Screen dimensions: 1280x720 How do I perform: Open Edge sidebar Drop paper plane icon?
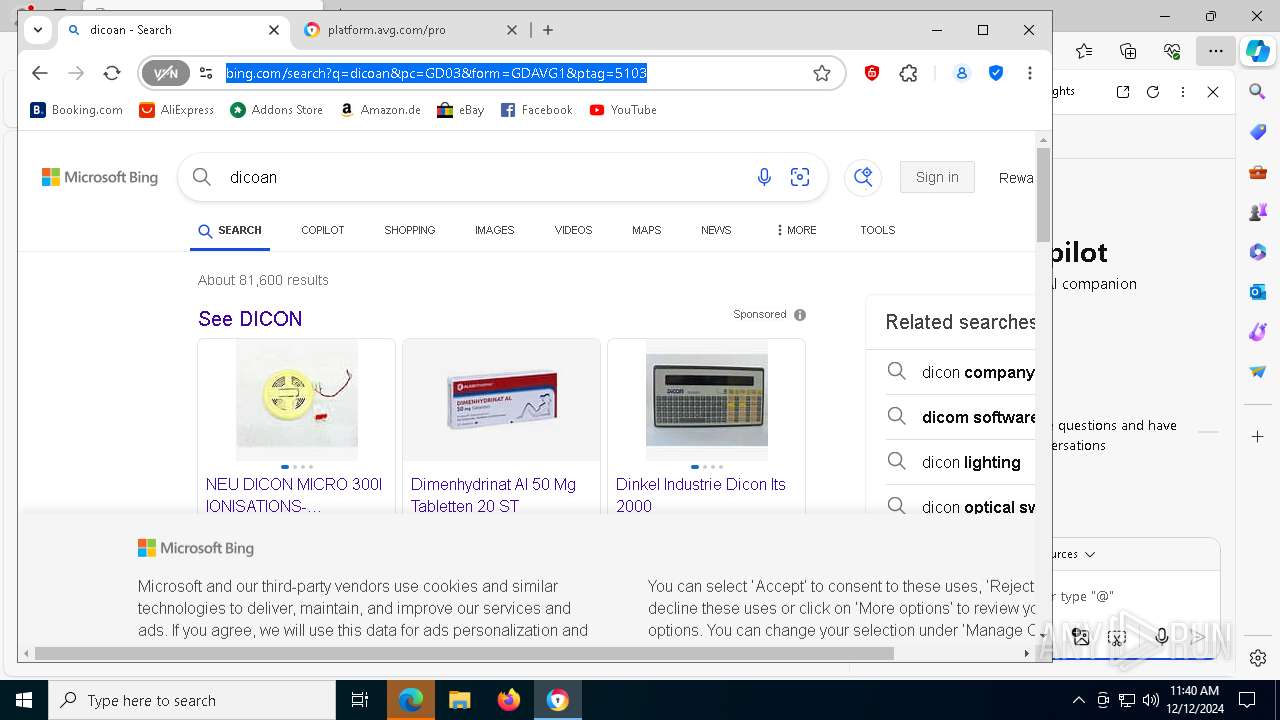click(1258, 372)
